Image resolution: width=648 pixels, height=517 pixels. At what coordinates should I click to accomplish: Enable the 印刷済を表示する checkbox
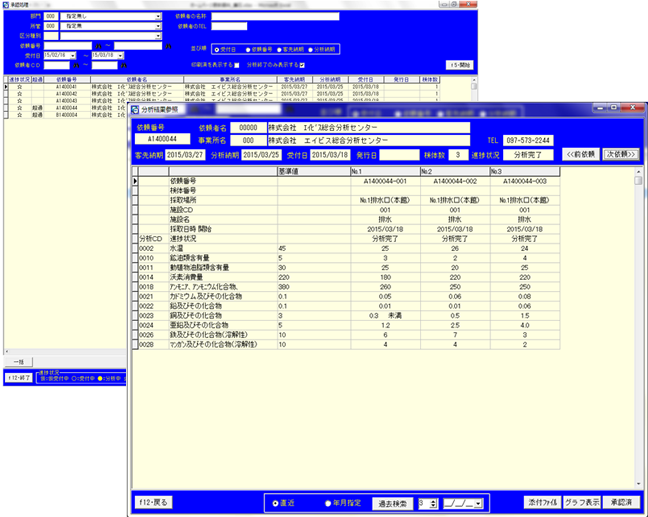pyautogui.click(x=237, y=65)
